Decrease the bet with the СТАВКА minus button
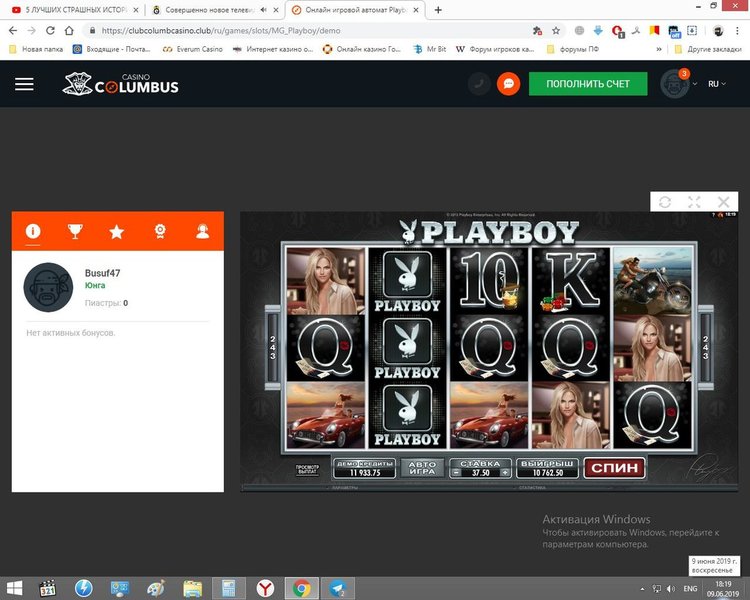The width and height of the screenshot is (750, 600). tap(455, 473)
